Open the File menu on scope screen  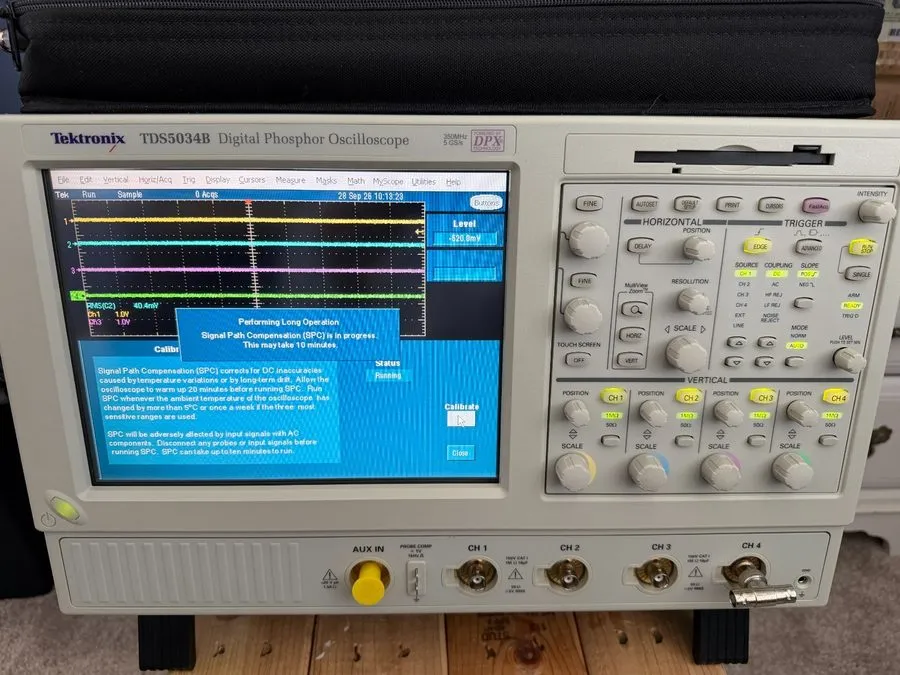[63, 180]
